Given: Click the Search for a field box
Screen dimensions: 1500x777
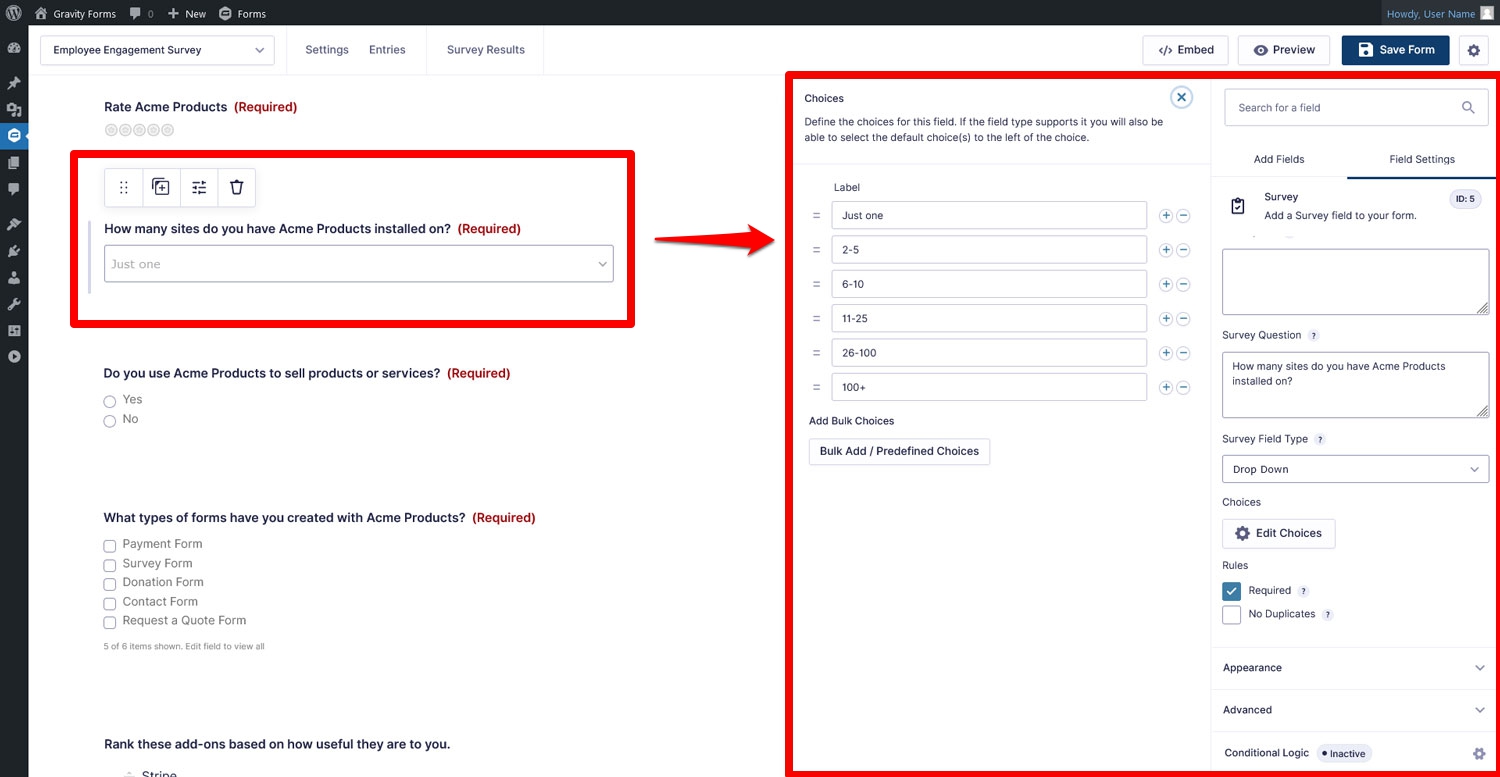Looking at the screenshot, I should tap(1355, 107).
